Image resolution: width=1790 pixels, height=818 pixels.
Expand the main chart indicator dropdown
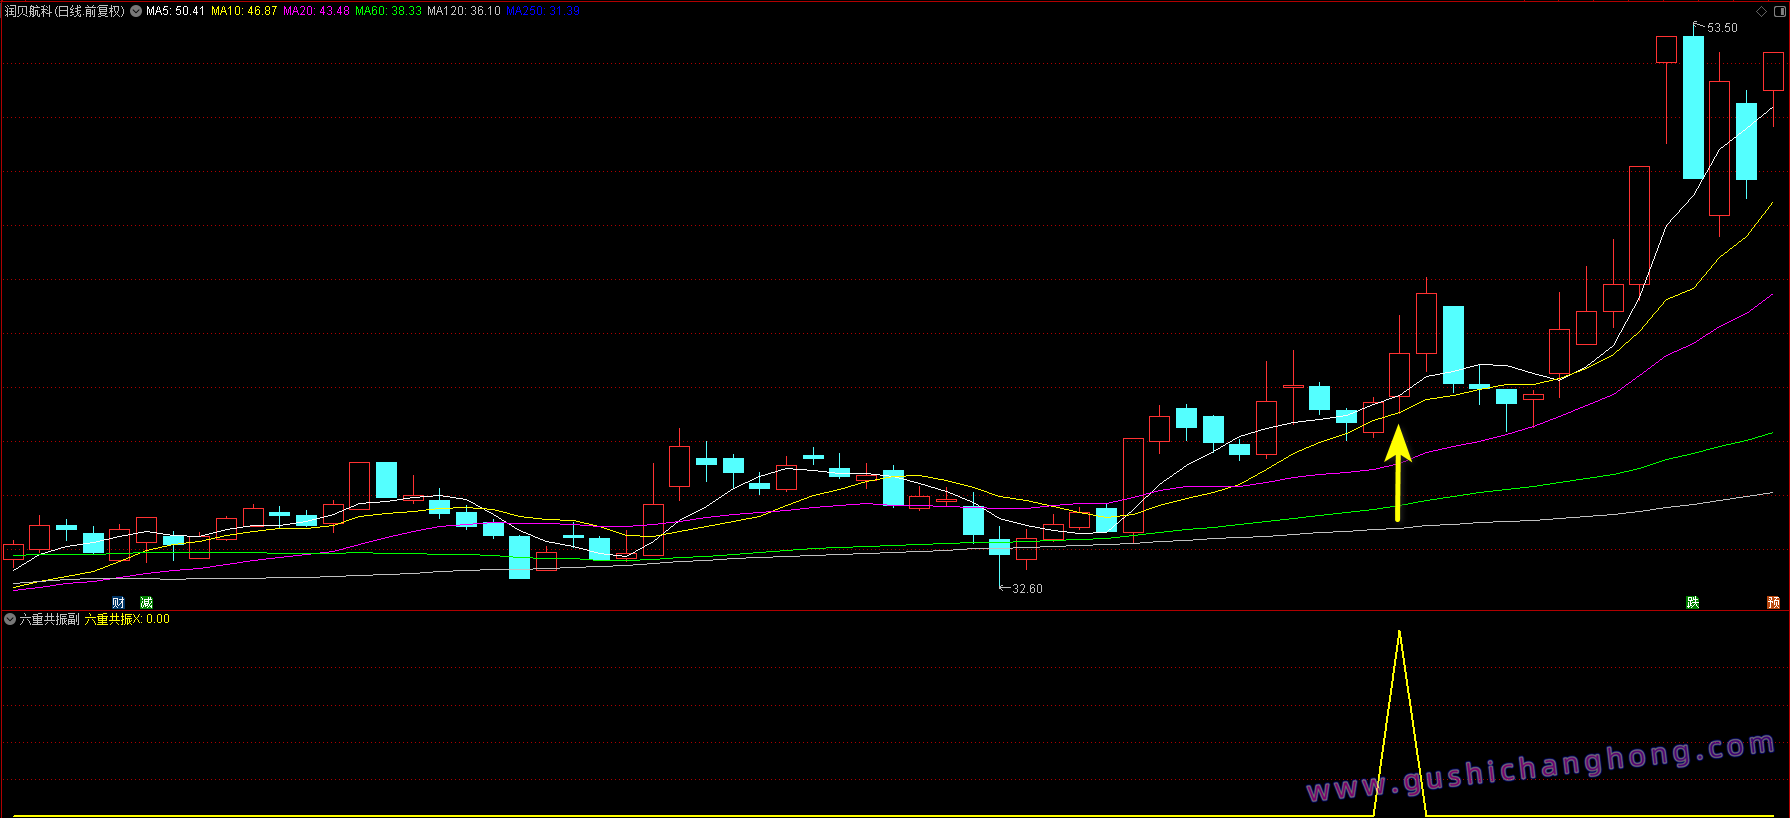pos(136,11)
